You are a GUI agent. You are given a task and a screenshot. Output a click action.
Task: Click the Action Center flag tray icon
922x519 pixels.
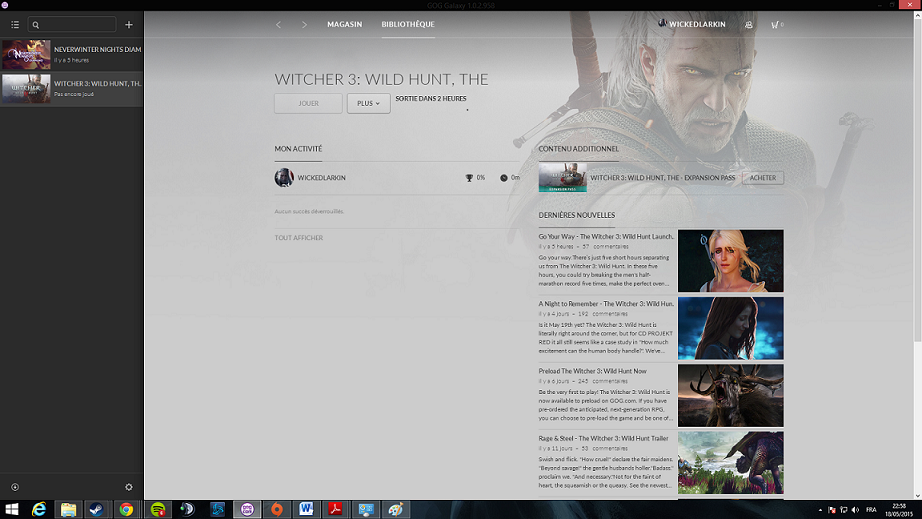point(831,510)
